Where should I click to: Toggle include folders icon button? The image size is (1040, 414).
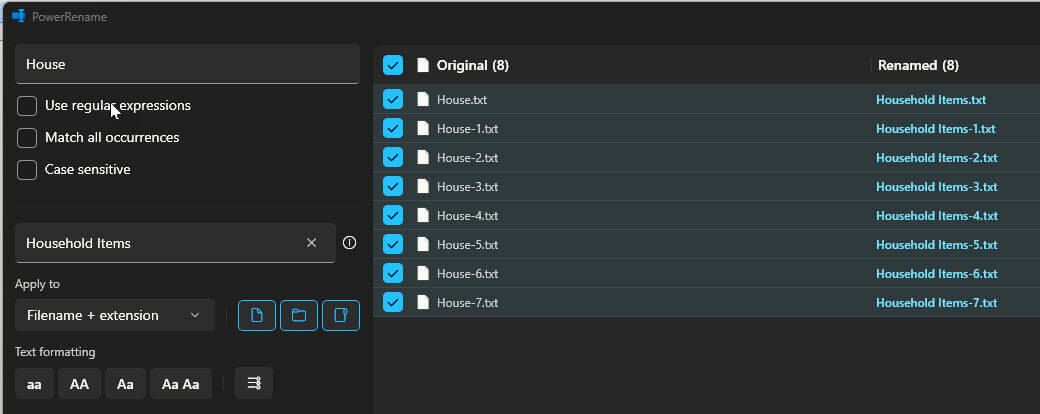pos(299,315)
